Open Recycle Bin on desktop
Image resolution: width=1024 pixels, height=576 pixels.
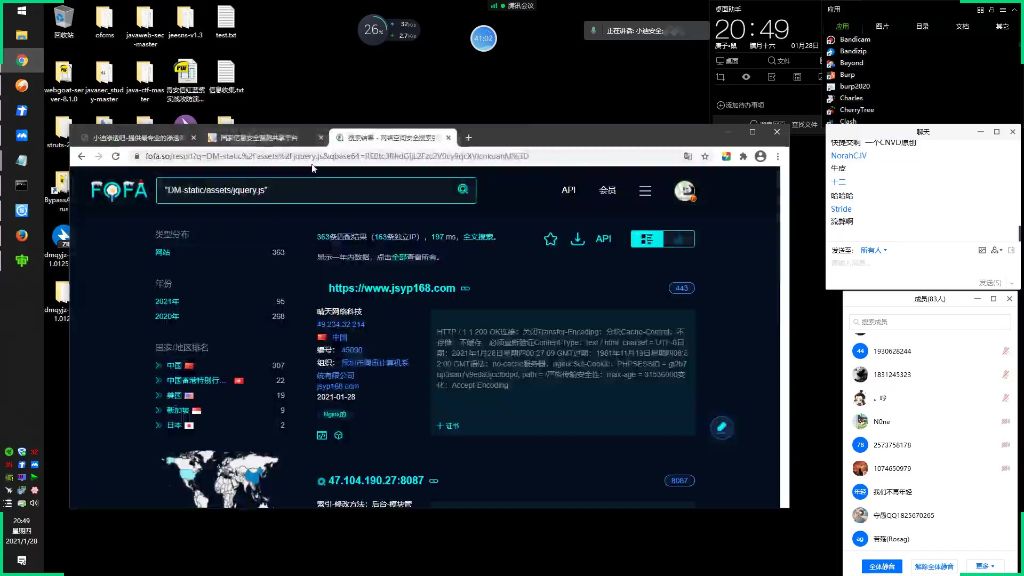pyautogui.click(x=63, y=22)
